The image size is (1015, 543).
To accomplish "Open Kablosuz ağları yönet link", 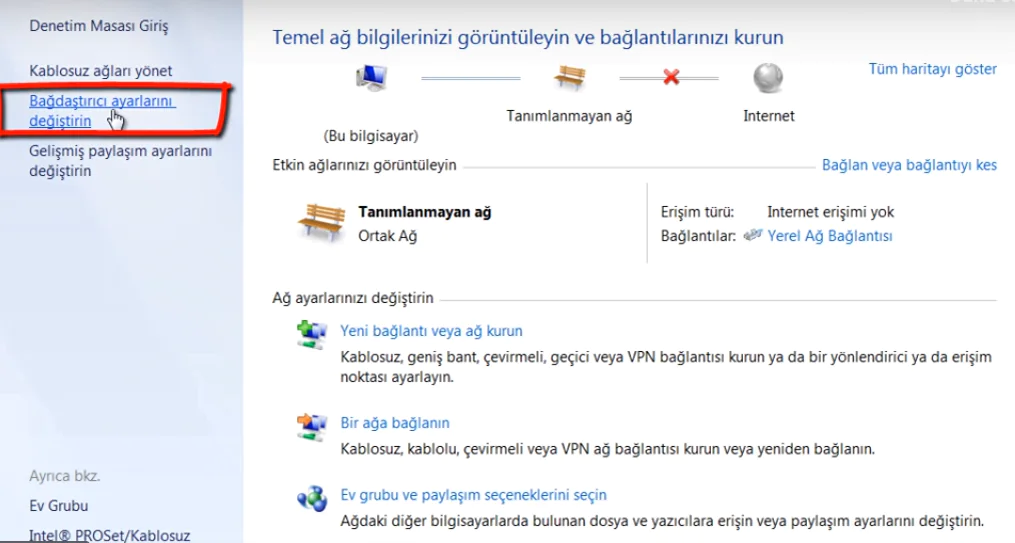I will click(x=100, y=71).
